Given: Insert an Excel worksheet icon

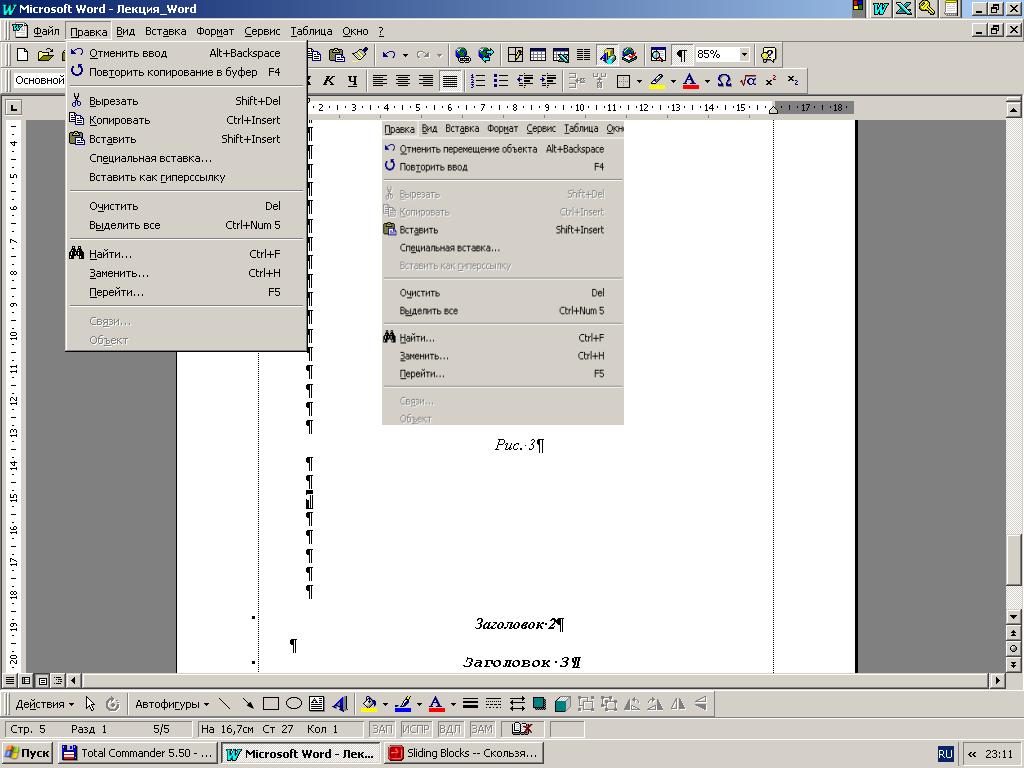Looking at the screenshot, I should pyautogui.click(x=560, y=55).
